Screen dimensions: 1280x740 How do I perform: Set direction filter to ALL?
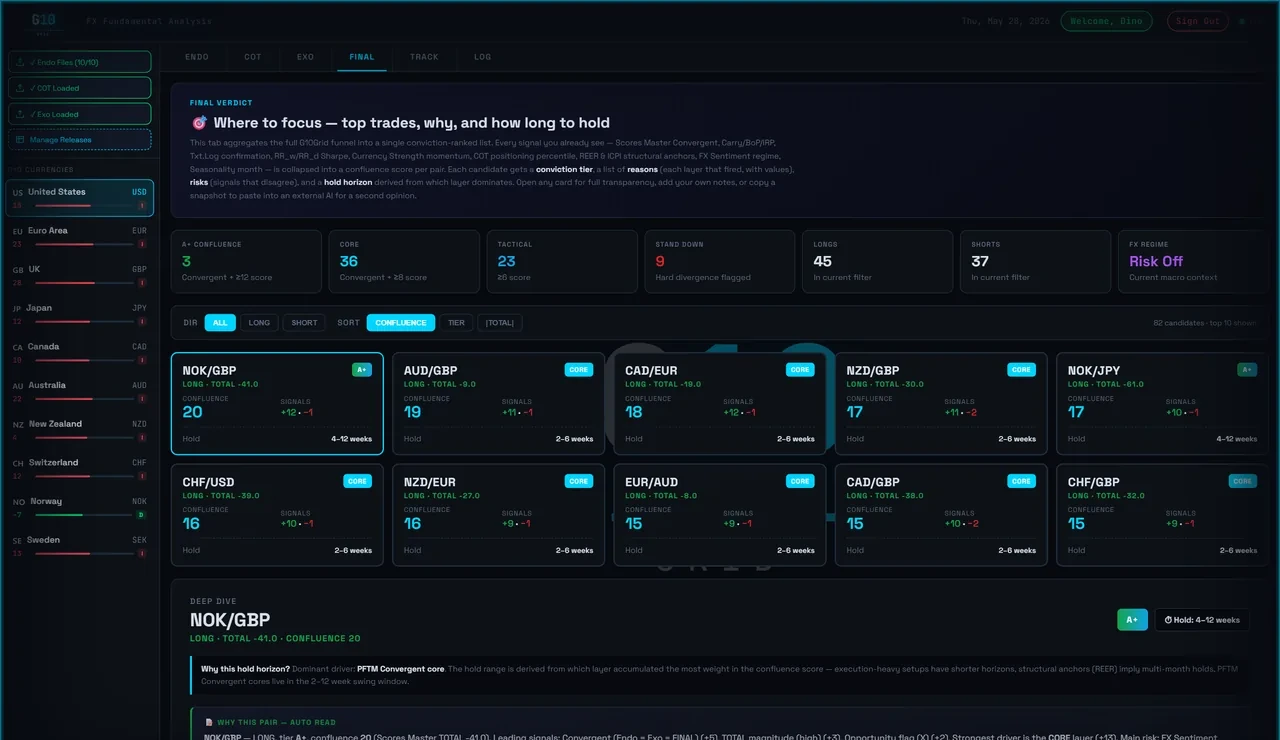pyautogui.click(x=220, y=322)
